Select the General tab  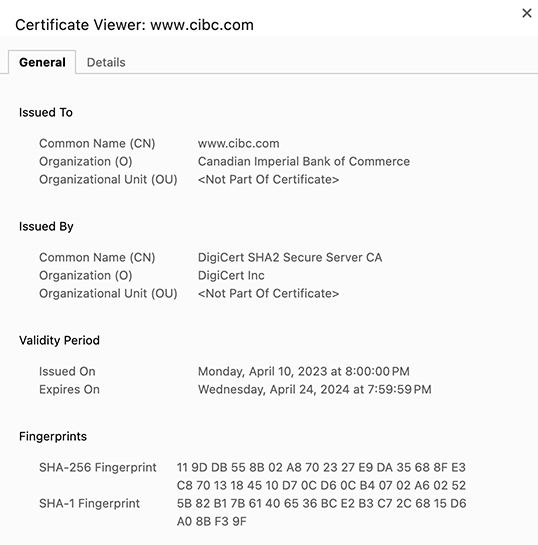(x=42, y=63)
